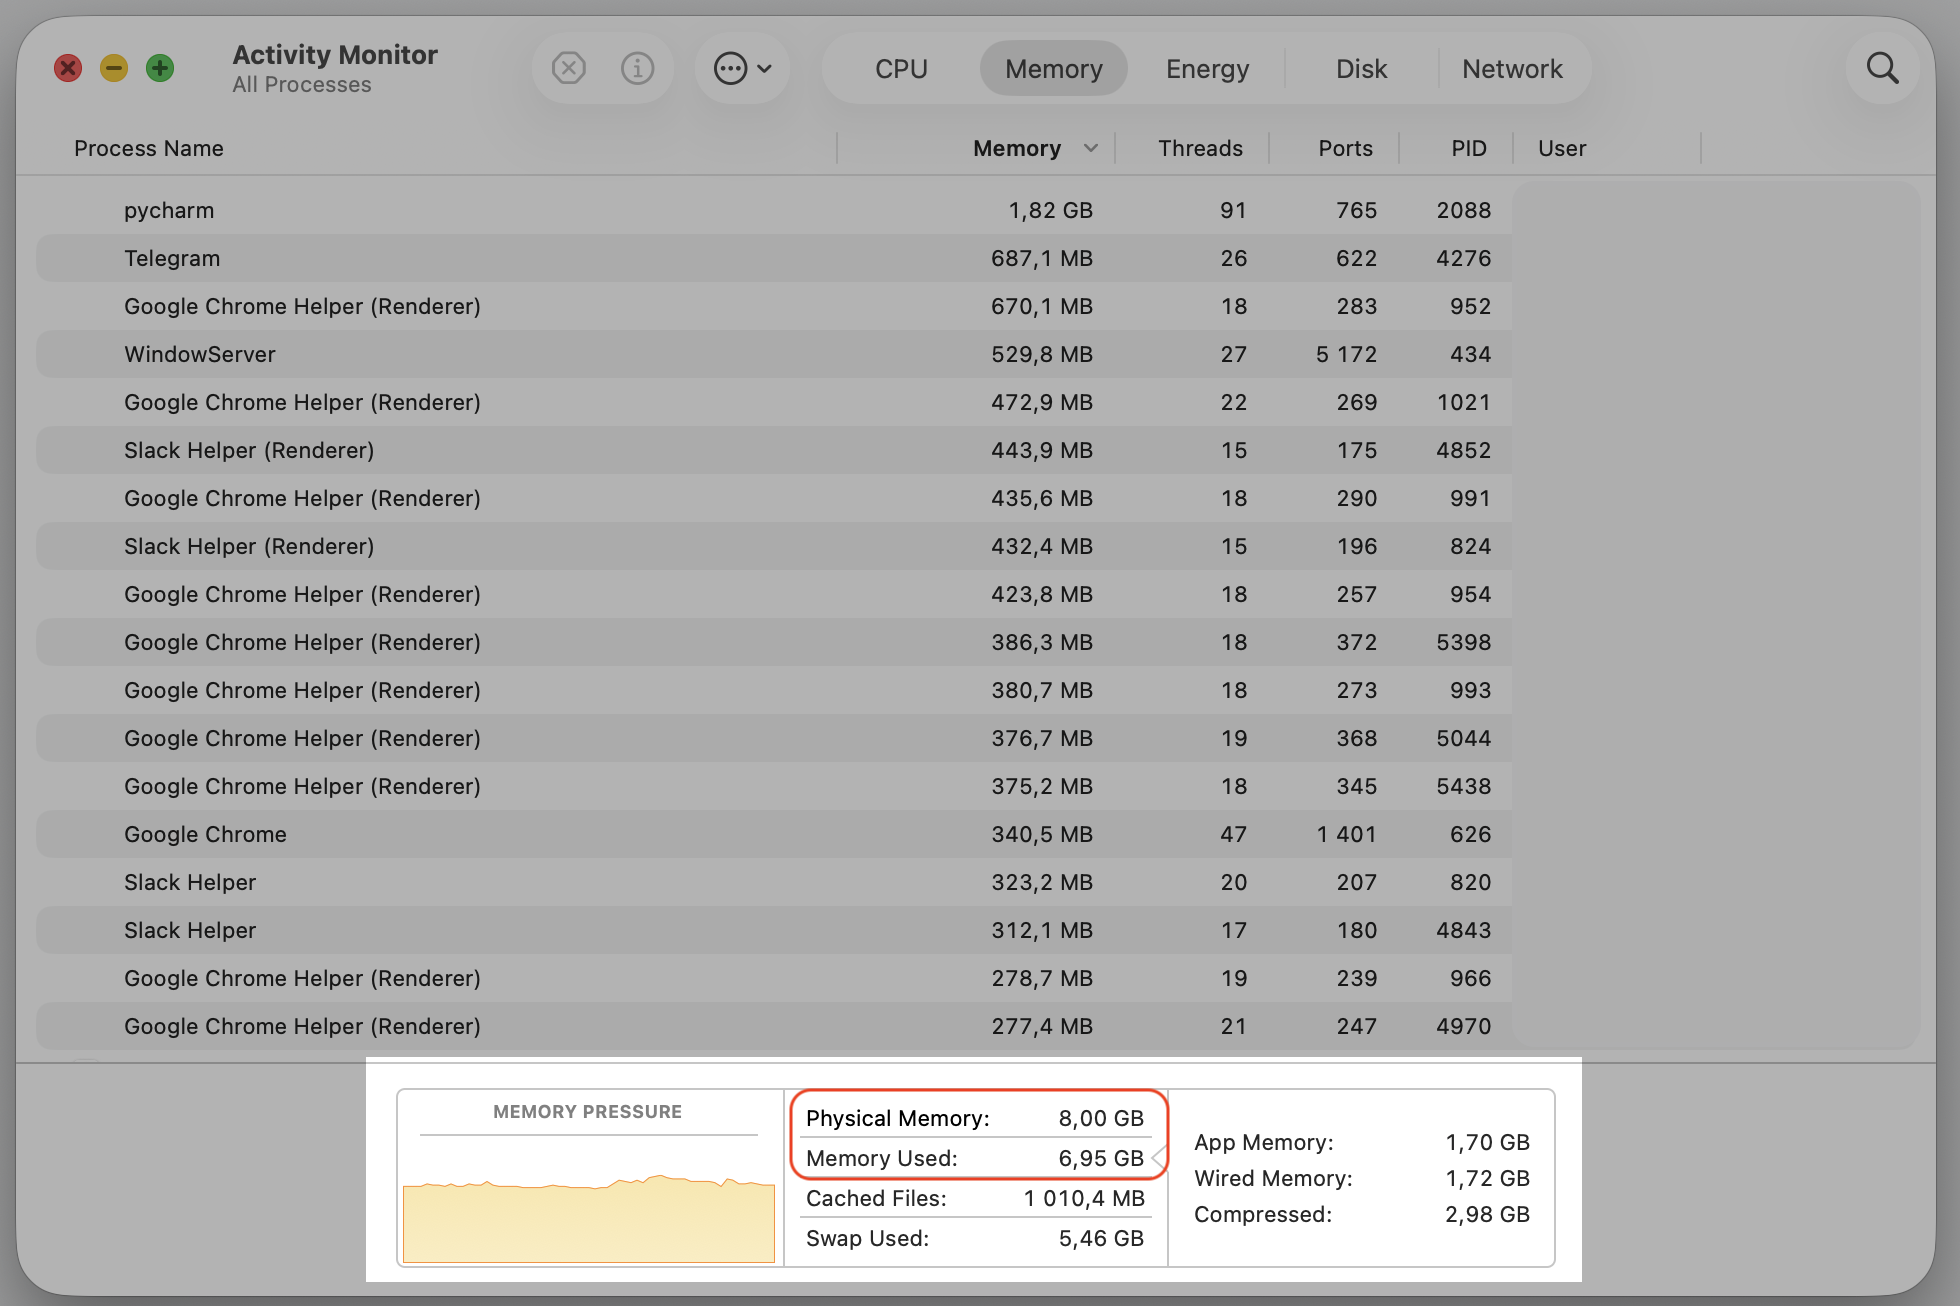Click the 687,1 MB memory value
Viewport: 1960px width, 1306px height.
[x=1042, y=258]
